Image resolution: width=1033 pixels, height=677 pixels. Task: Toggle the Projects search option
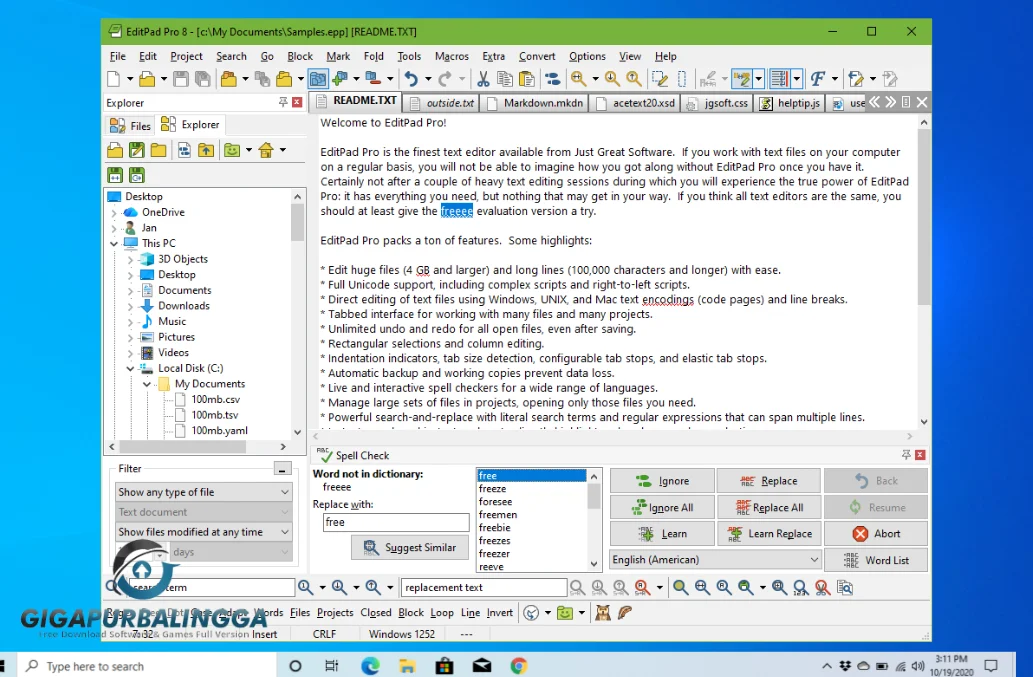click(x=335, y=612)
